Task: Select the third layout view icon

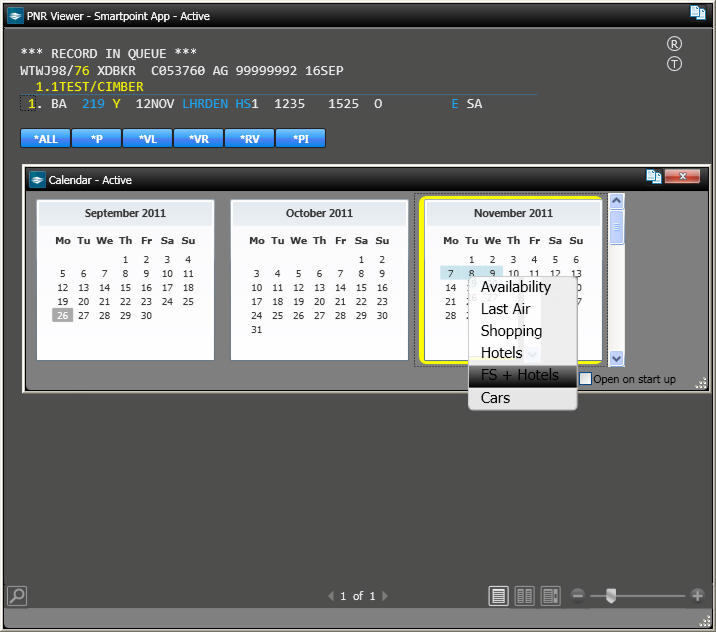Action: click(x=550, y=596)
